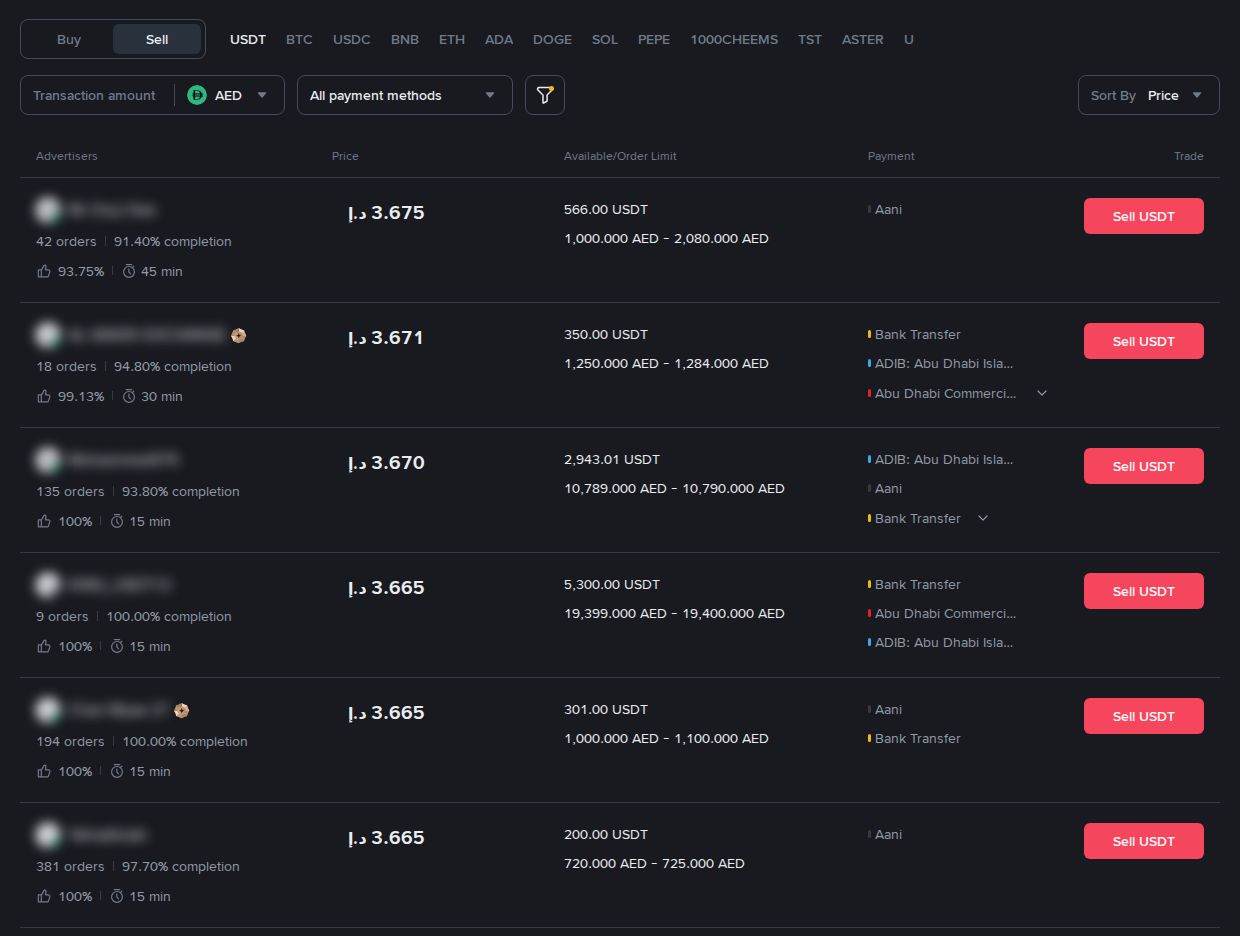Select the DOGE coin tab
The height and width of the screenshot is (936, 1240).
coord(552,39)
